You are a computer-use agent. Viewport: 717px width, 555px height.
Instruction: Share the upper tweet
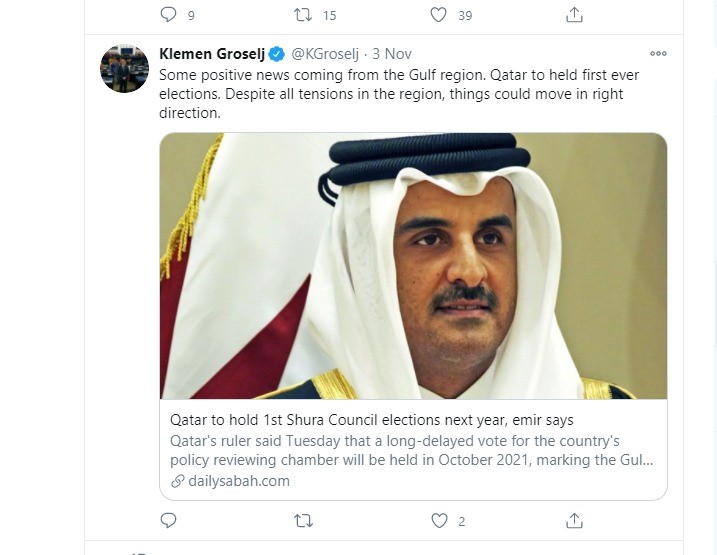(574, 15)
